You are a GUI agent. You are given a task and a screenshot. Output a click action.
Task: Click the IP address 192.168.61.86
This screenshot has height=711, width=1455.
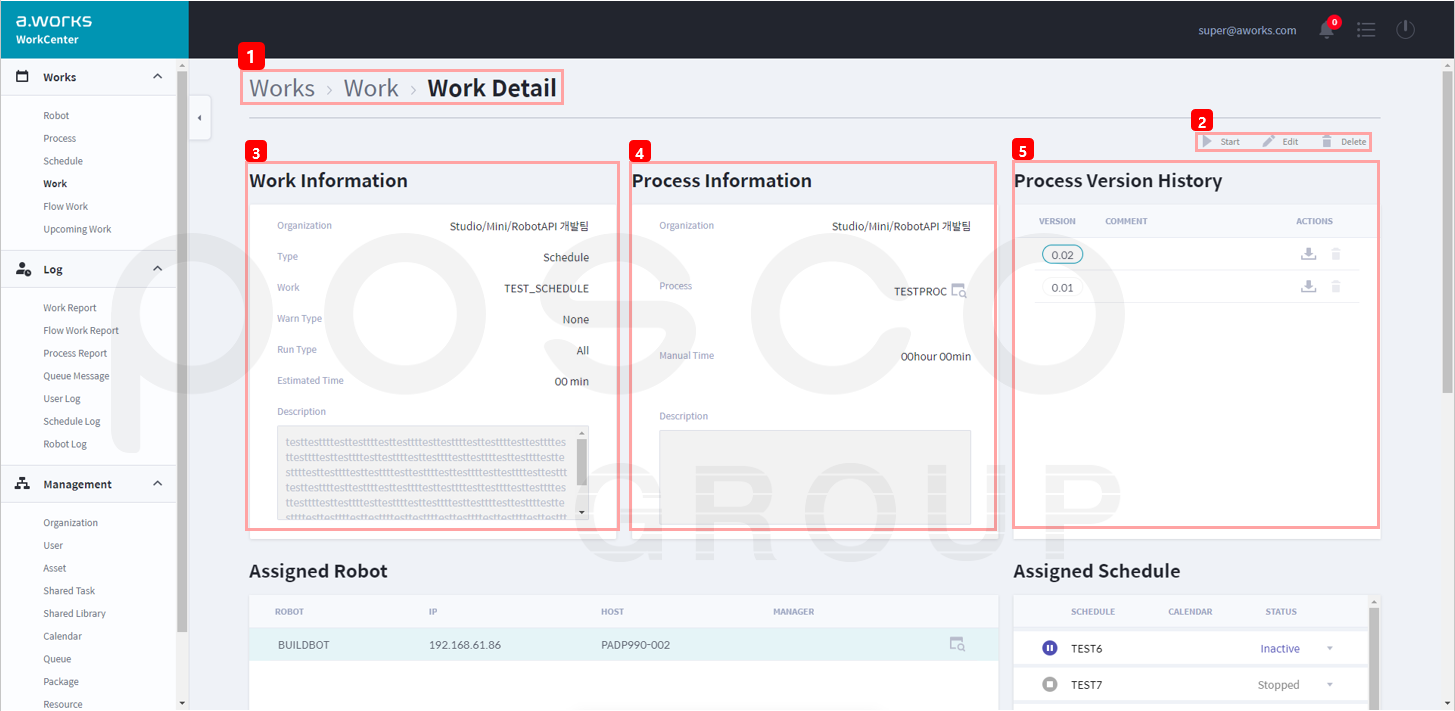tap(465, 645)
